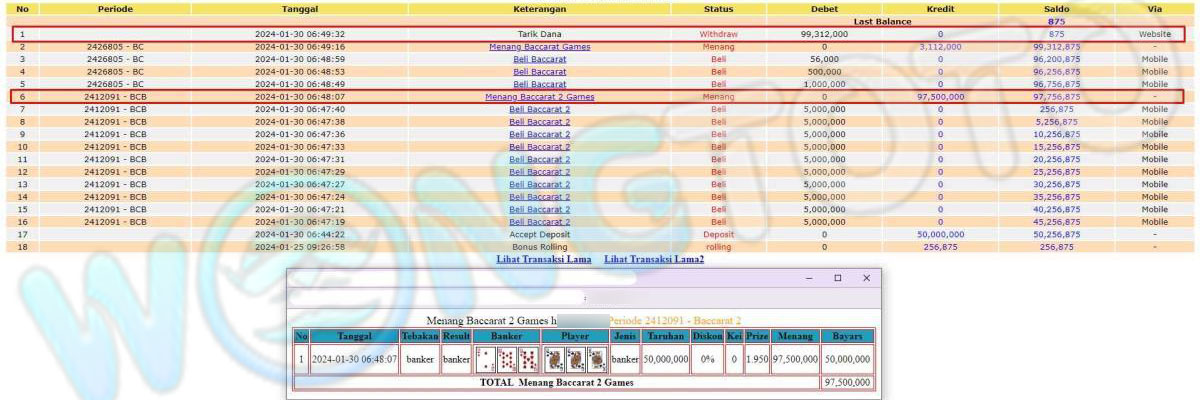Close the Baccarat 2 popup window

[866, 278]
